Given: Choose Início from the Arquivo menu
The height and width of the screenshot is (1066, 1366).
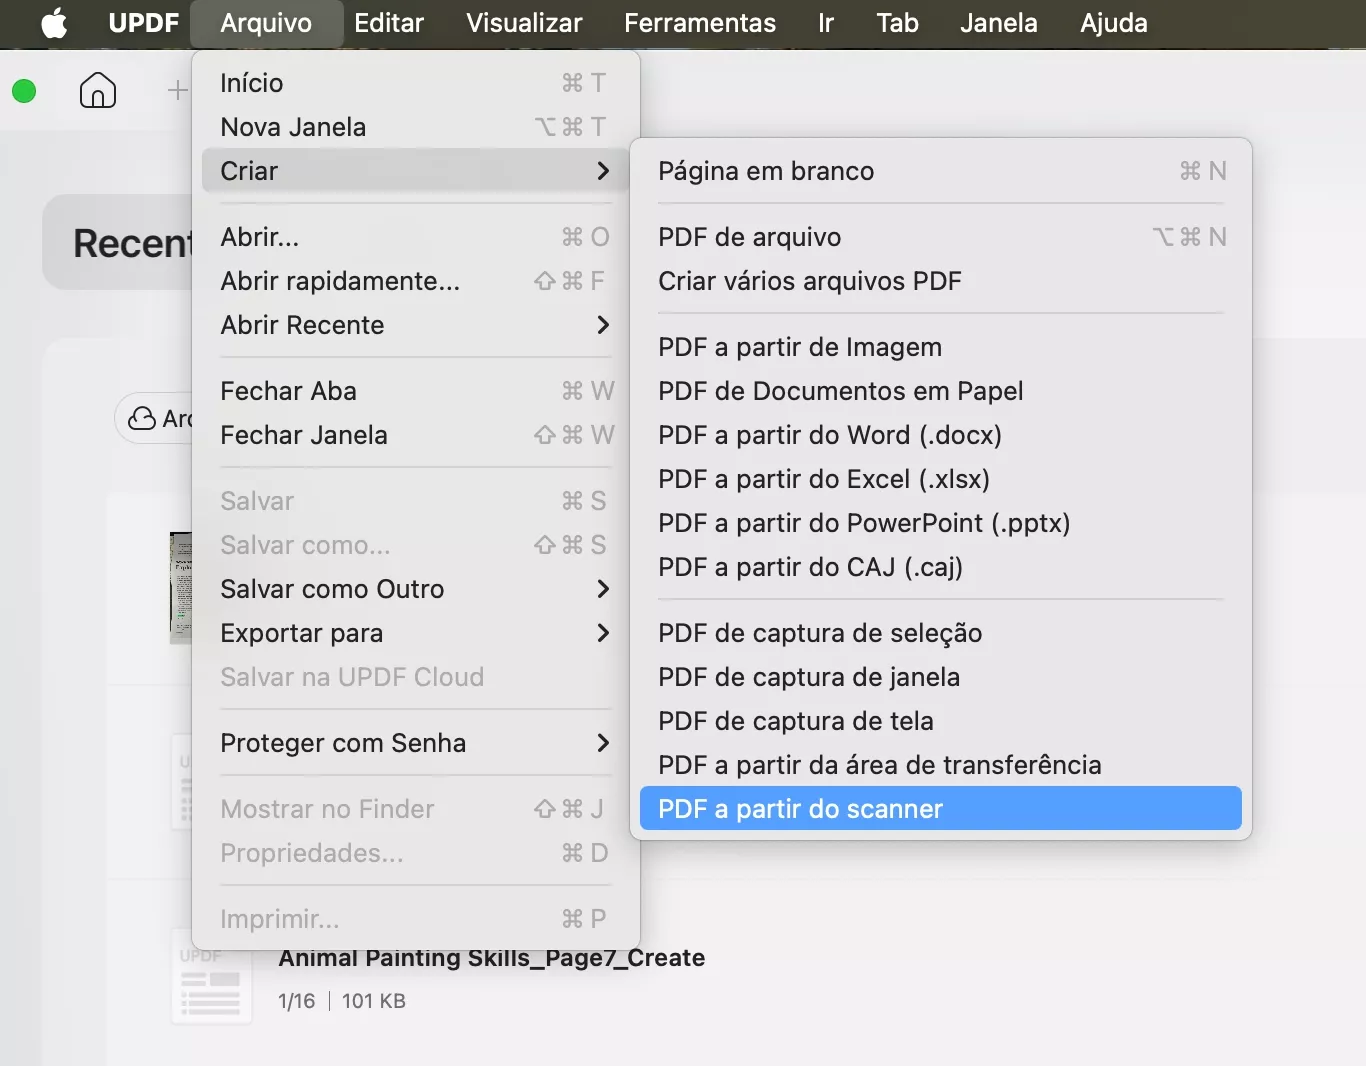Looking at the screenshot, I should coord(415,83).
